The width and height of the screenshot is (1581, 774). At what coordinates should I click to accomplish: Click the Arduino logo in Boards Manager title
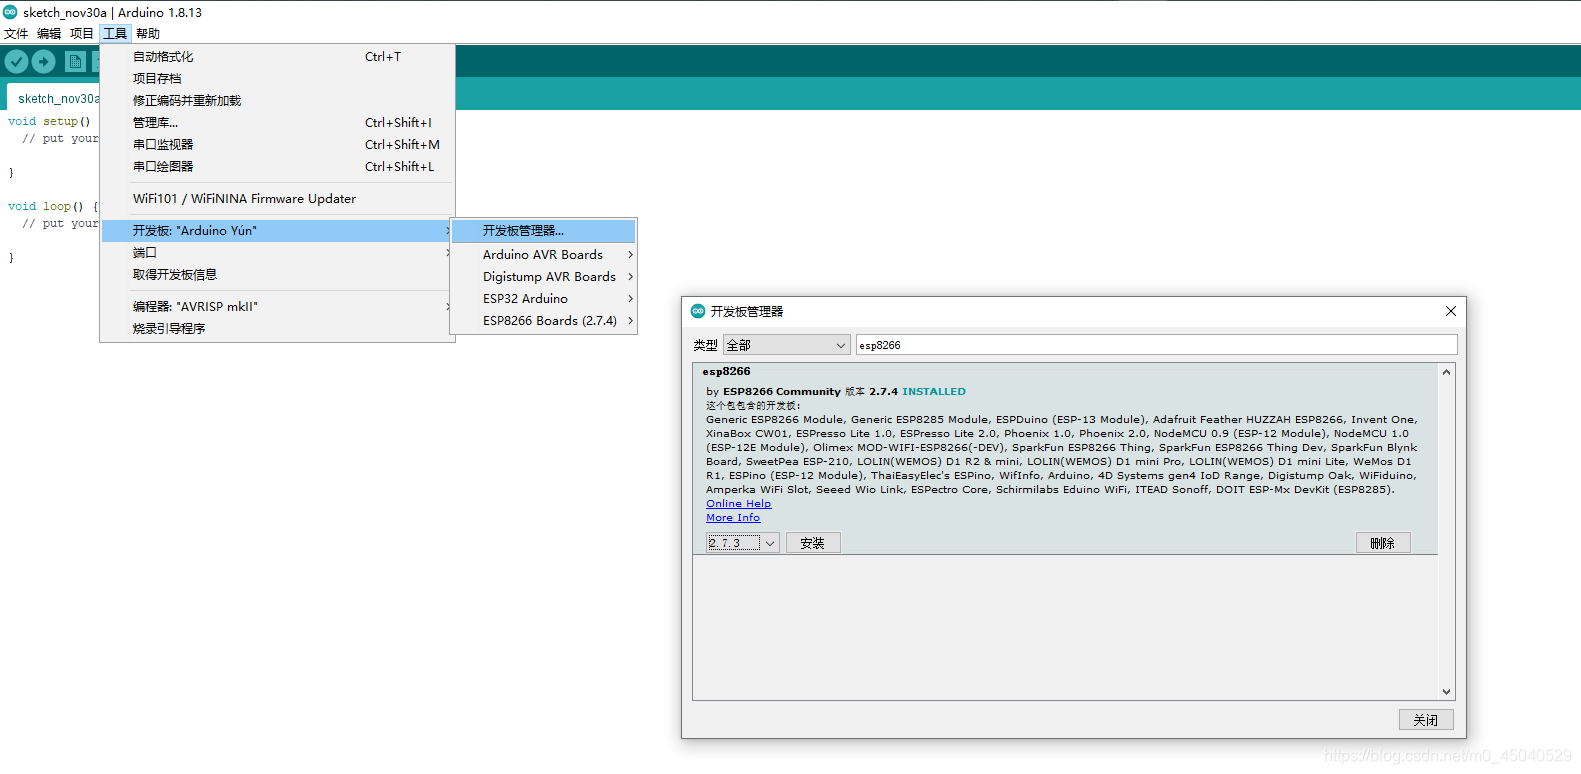pyautogui.click(x=698, y=311)
